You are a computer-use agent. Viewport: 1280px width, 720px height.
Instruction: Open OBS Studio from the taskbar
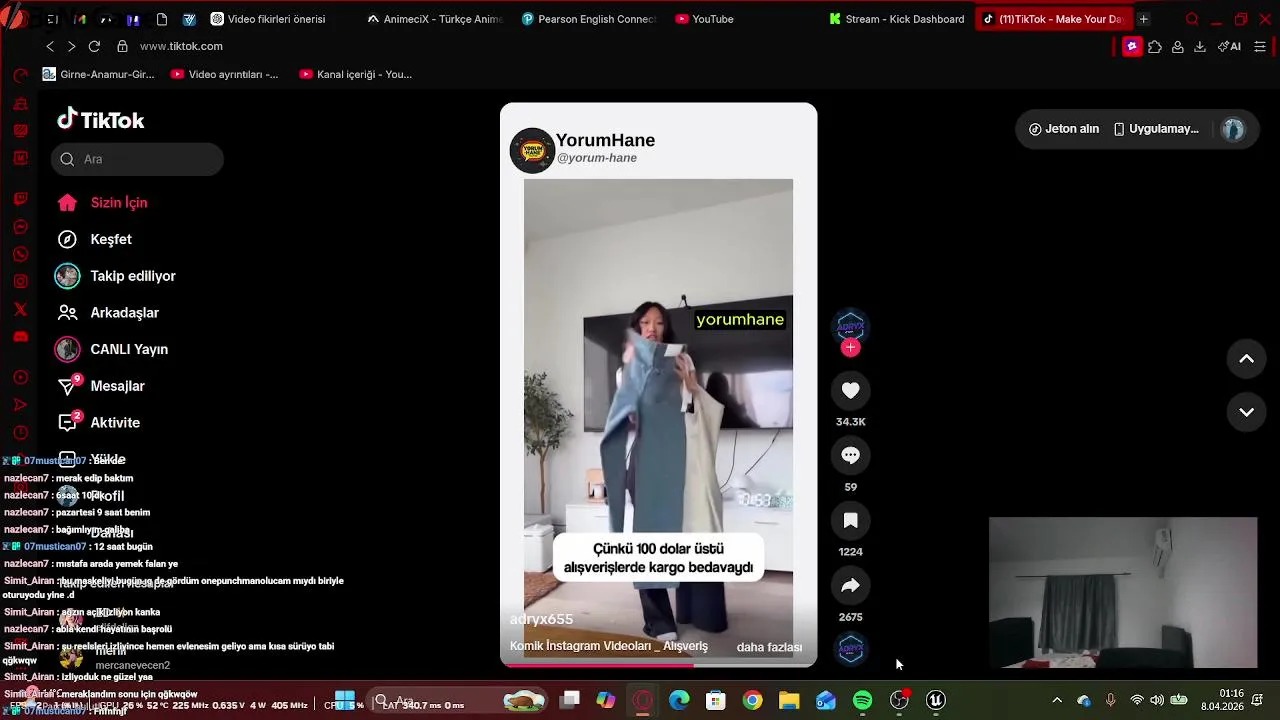coord(899,701)
